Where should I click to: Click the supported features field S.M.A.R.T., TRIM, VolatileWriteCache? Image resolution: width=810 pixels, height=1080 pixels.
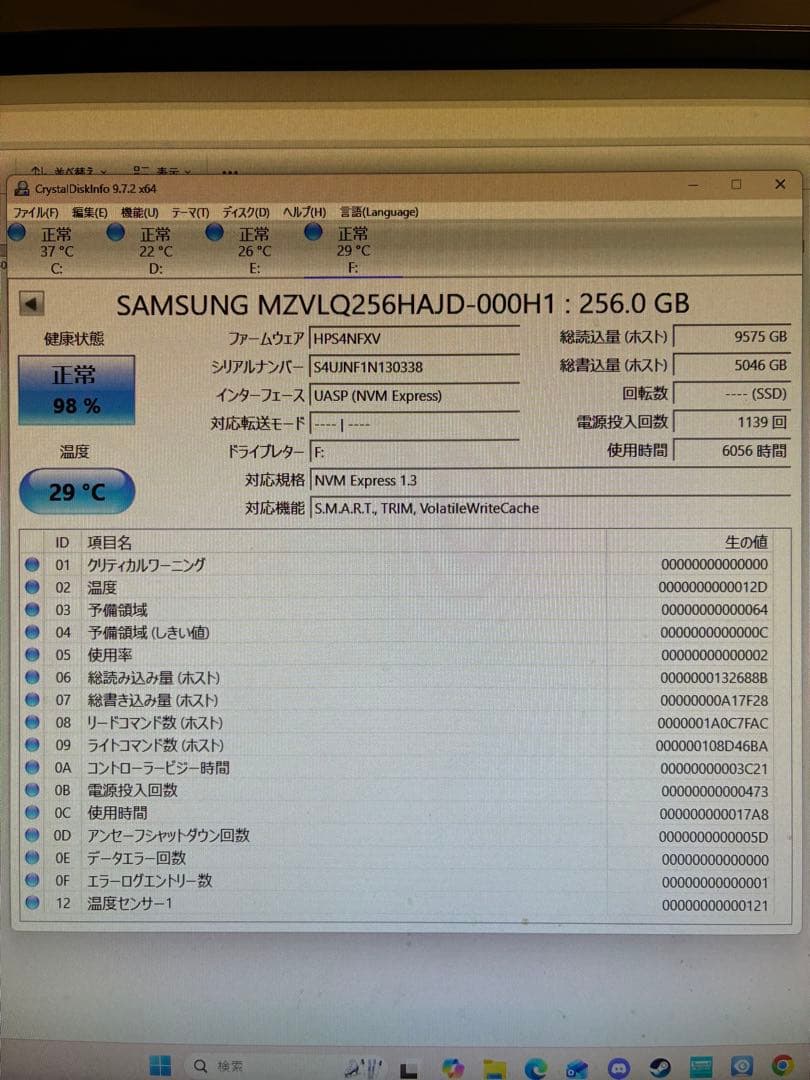pos(550,508)
